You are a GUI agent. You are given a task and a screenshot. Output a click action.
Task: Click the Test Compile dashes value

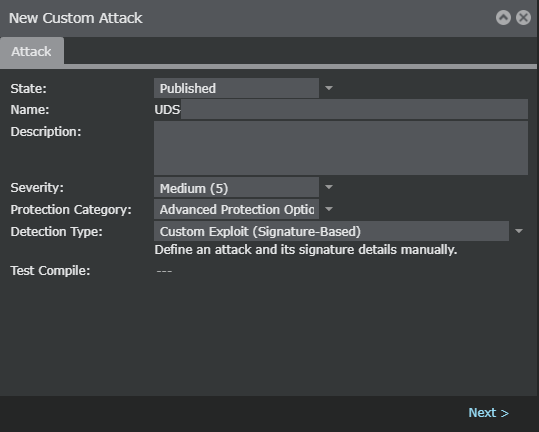pyautogui.click(x=164, y=271)
